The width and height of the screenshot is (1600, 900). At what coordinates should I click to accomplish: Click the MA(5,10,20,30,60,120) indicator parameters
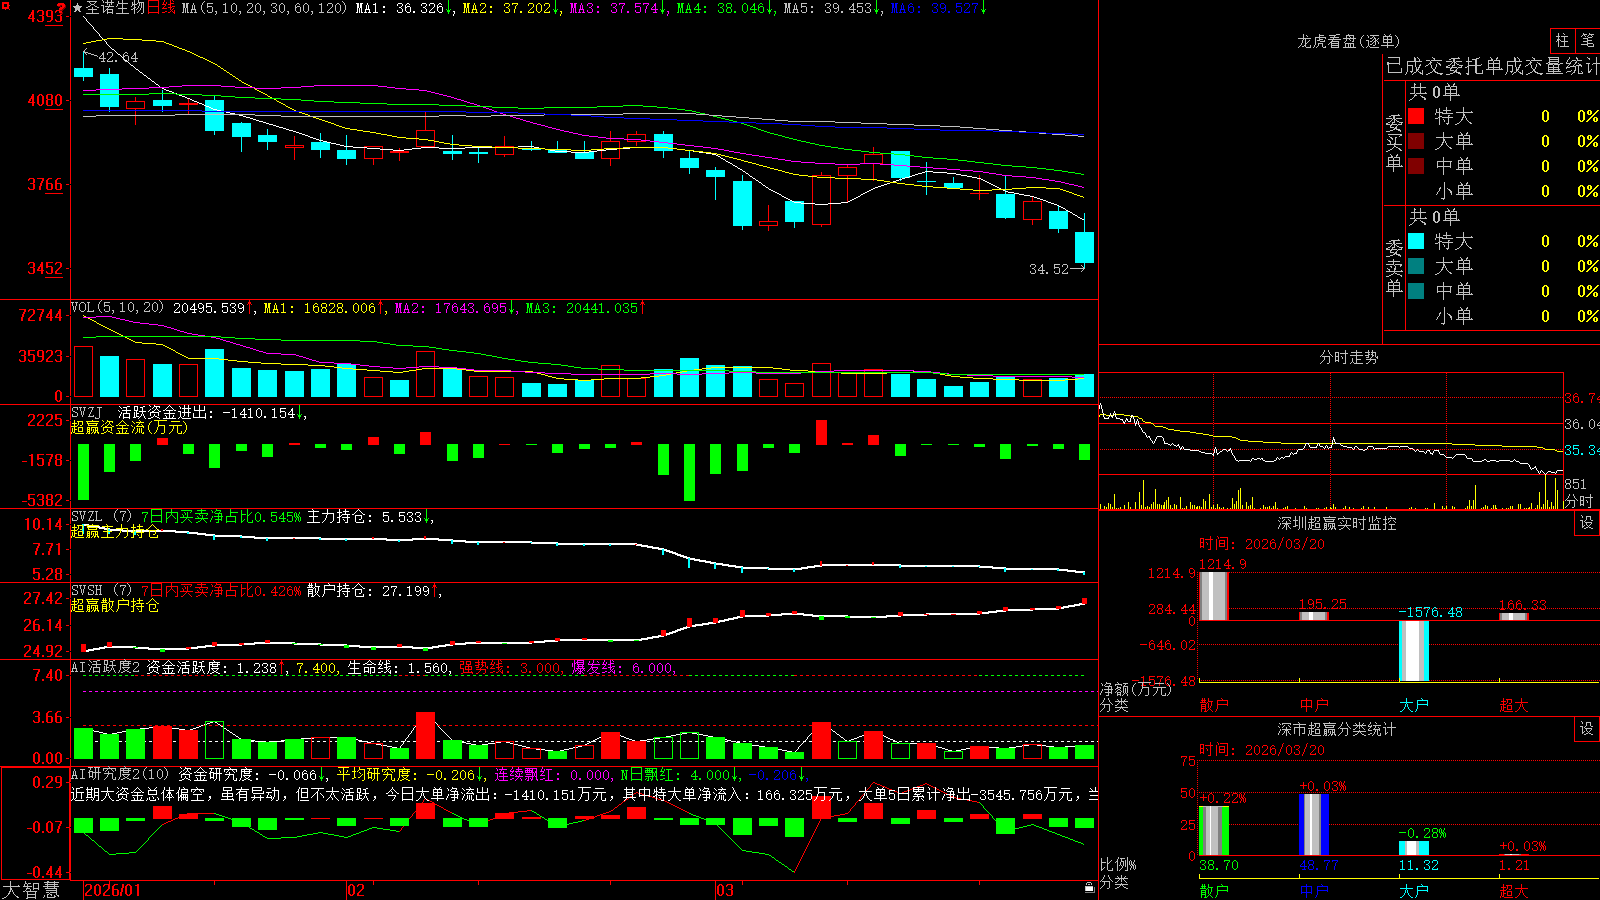coord(263,8)
